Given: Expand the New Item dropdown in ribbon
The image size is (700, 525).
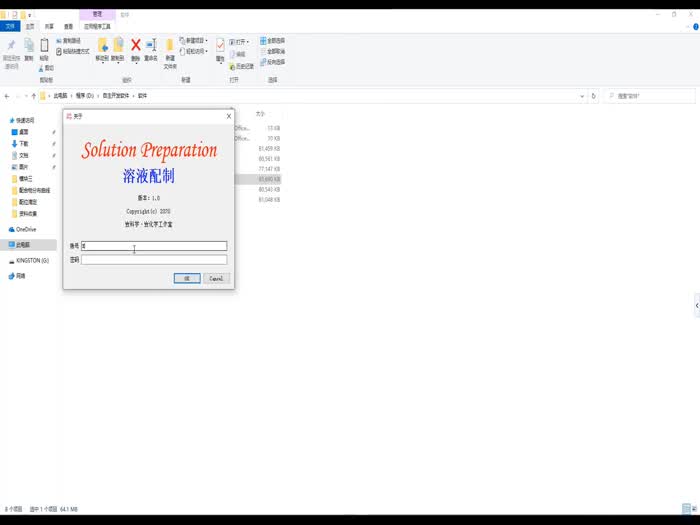Looking at the screenshot, I should coord(207,41).
